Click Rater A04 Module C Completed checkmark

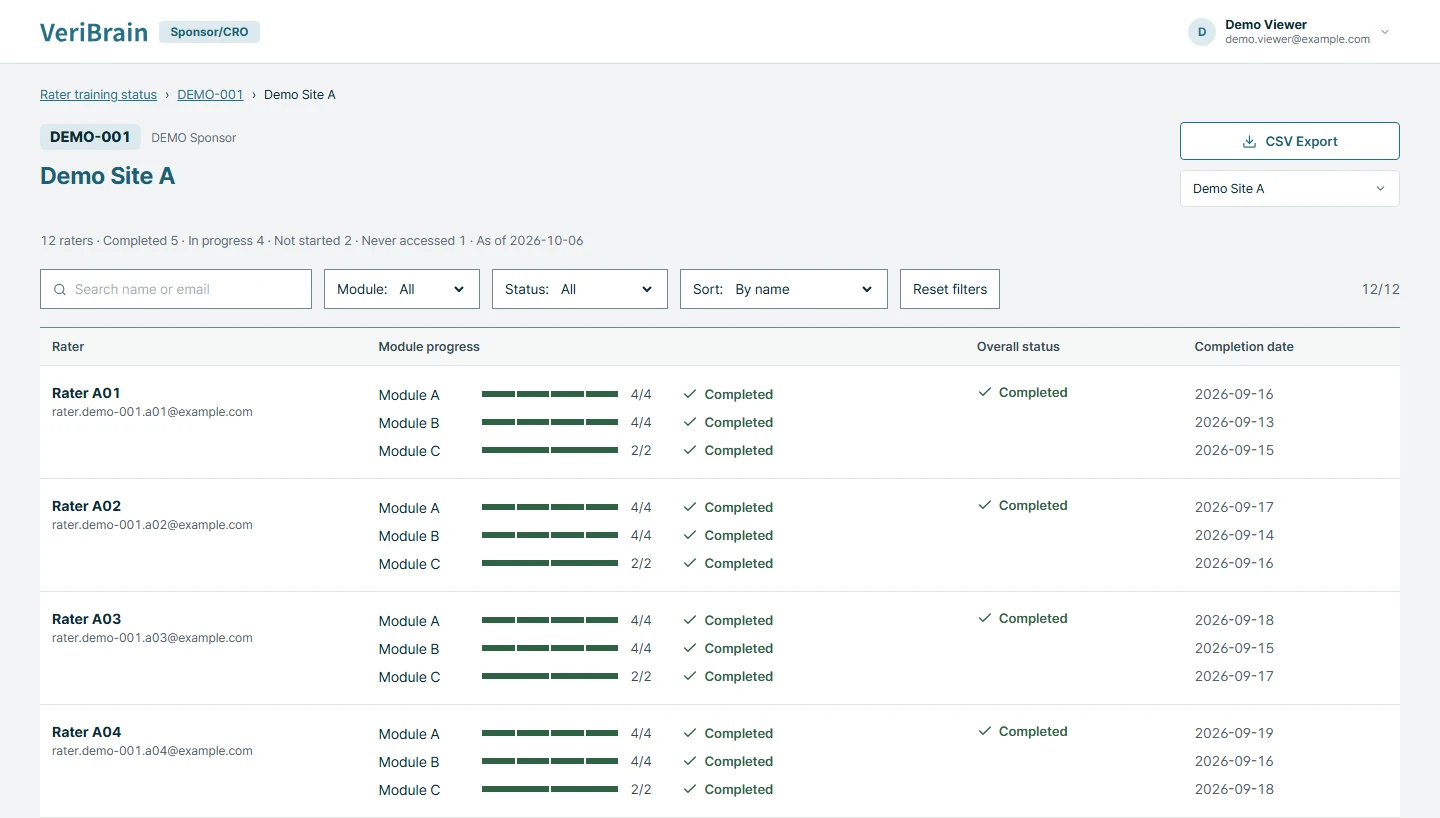690,789
